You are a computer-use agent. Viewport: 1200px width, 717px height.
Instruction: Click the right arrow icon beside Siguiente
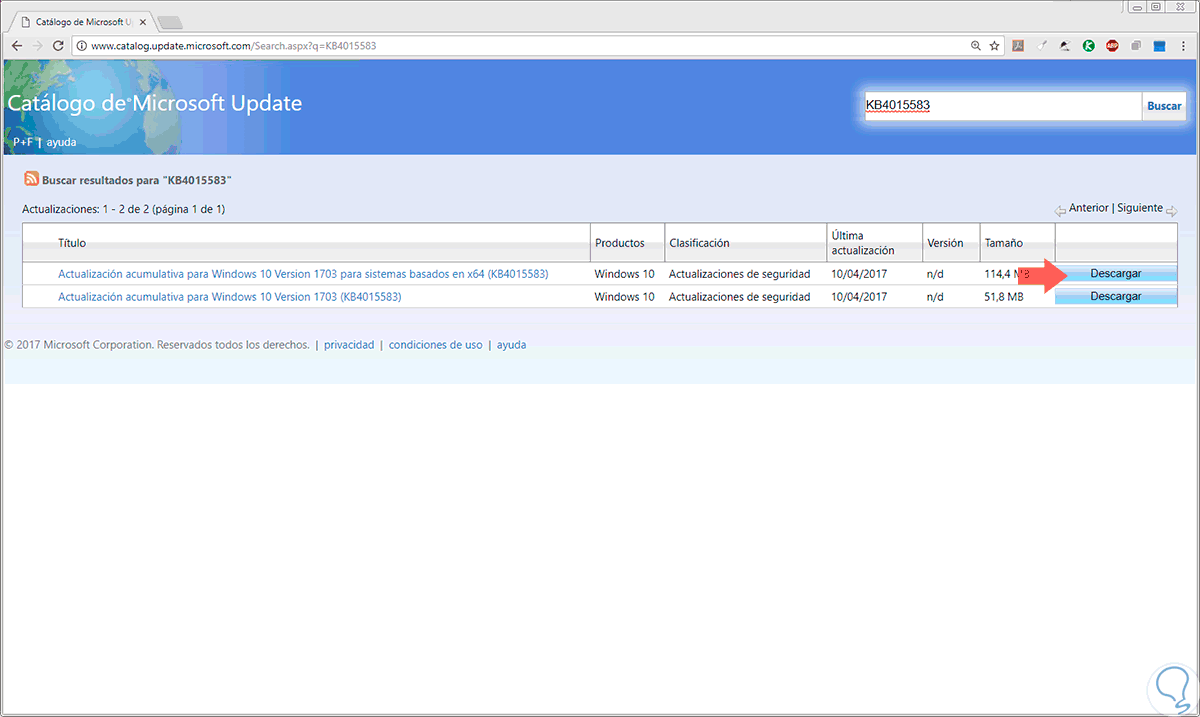tap(1171, 211)
